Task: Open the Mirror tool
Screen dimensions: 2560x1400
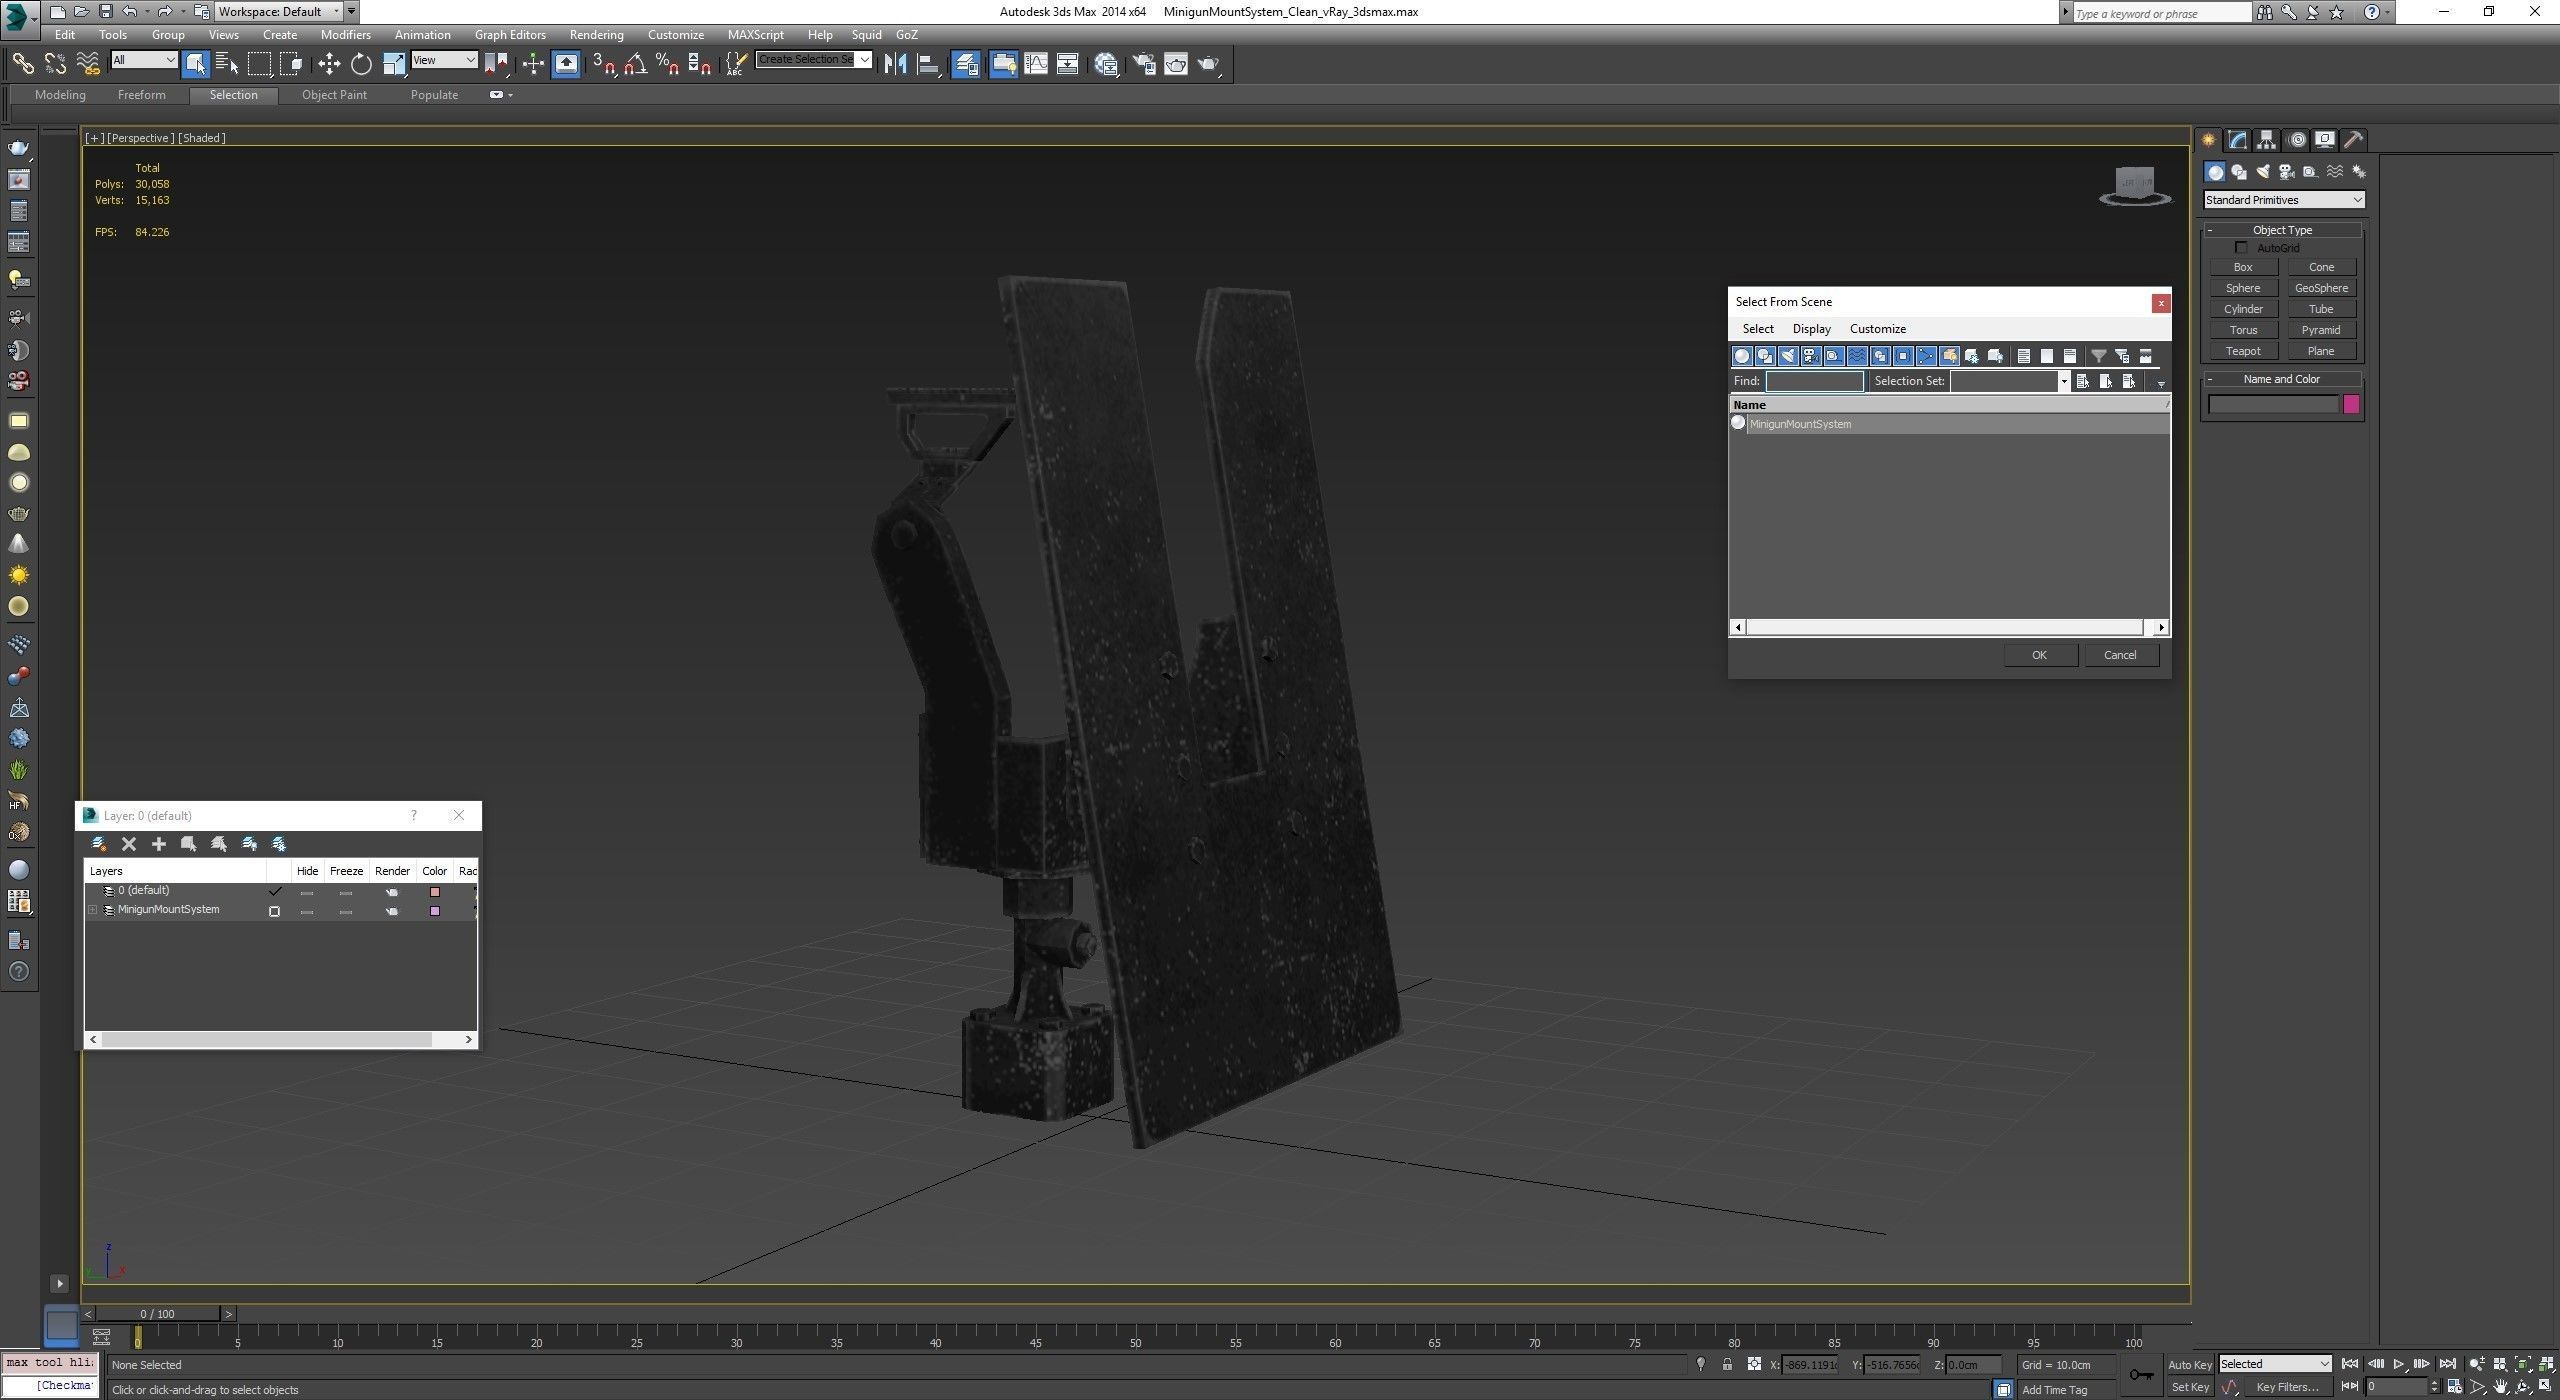Action: [x=895, y=64]
